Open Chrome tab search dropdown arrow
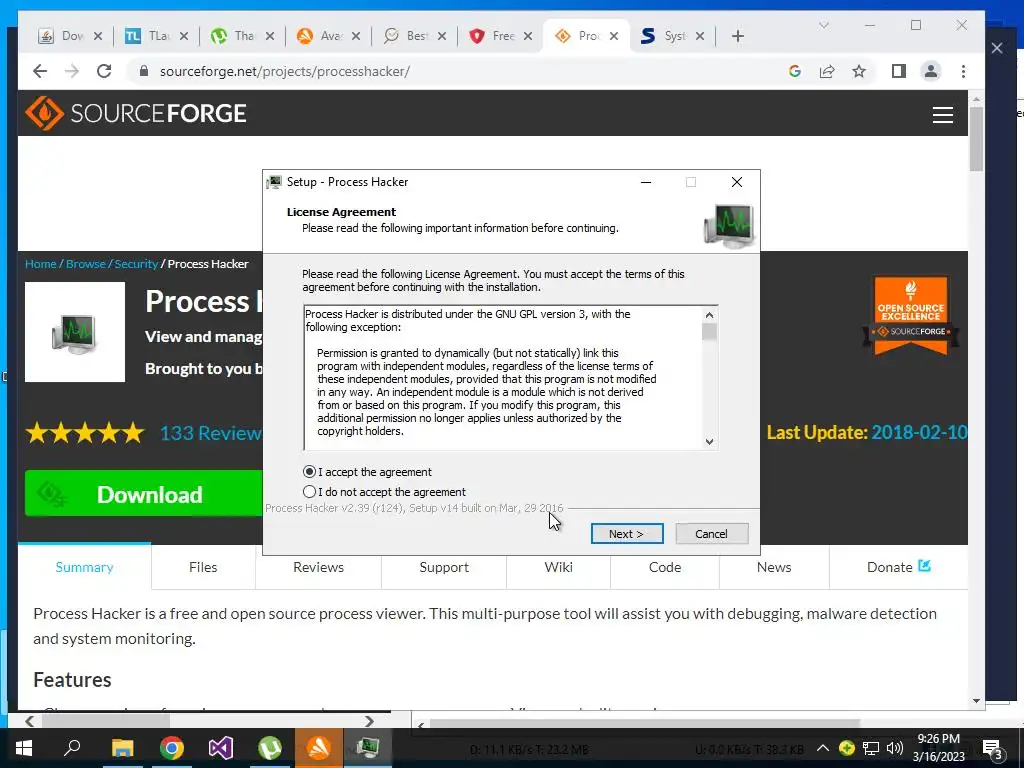Viewport: 1024px width, 768px height. (x=824, y=25)
